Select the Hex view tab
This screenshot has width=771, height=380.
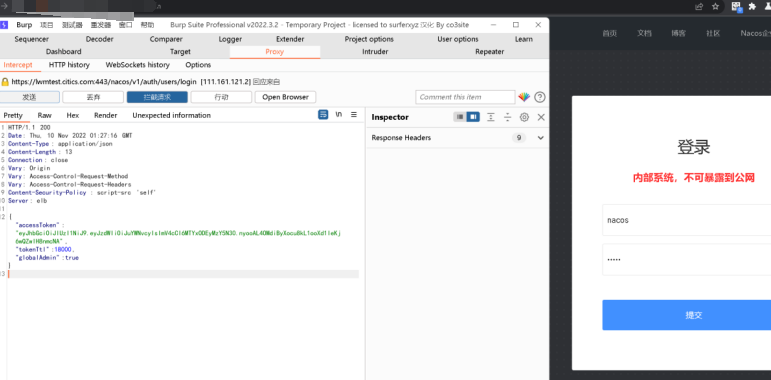pos(73,116)
